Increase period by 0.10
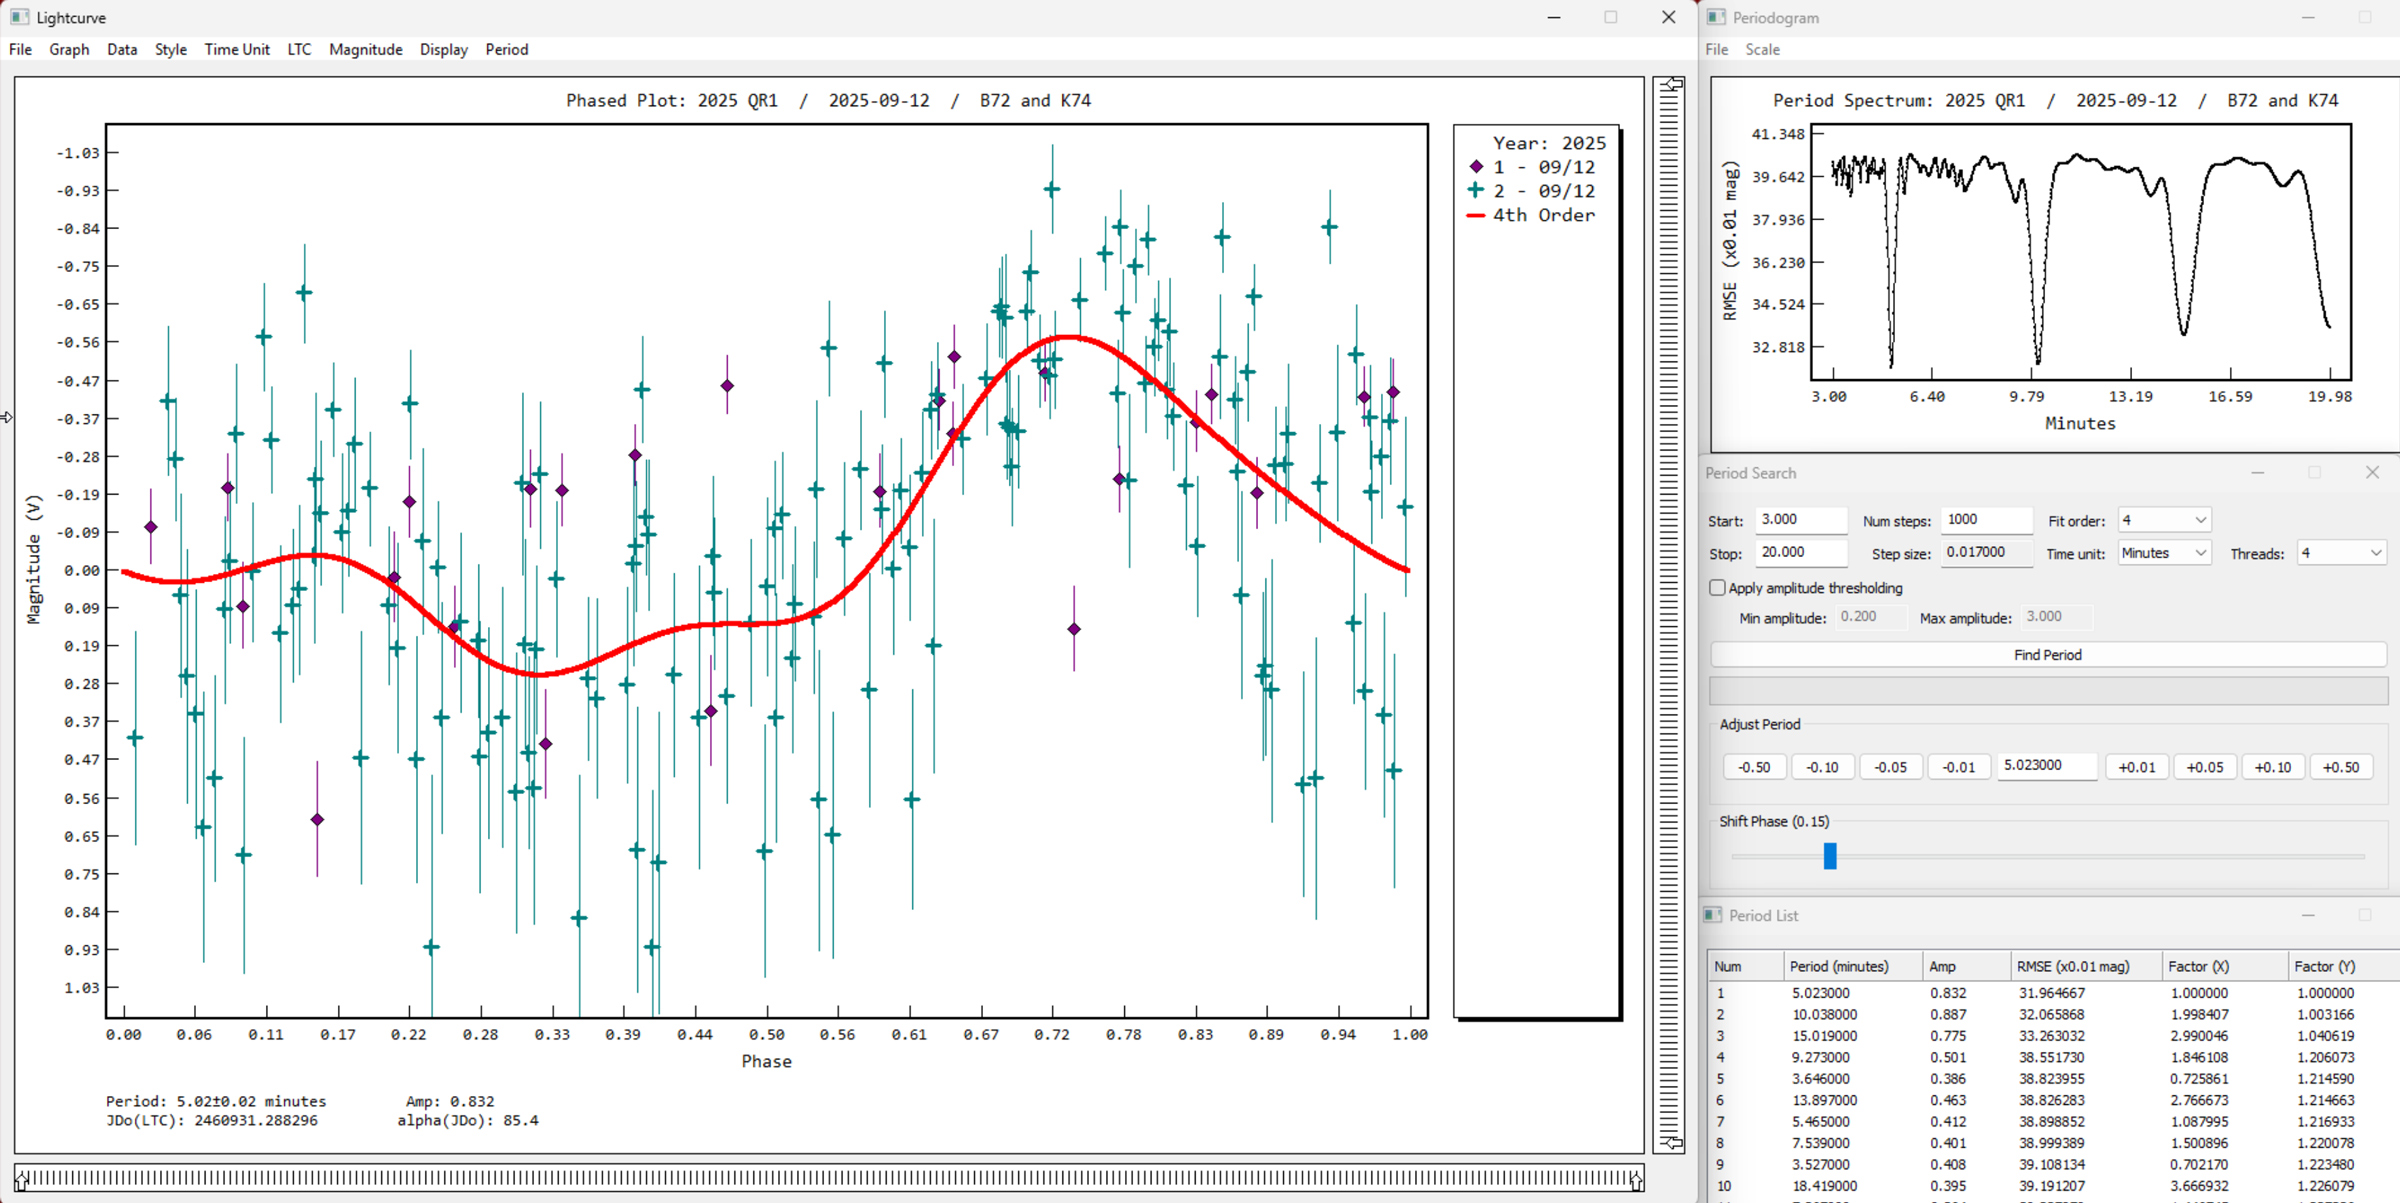This screenshot has width=2400, height=1203. click(2273, 767)
